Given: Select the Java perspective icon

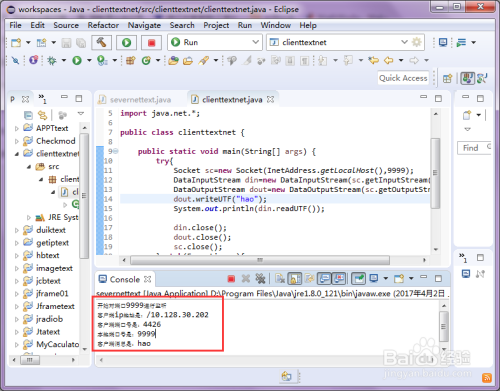Looking at the screenshot, I should pyautogui.click(x=467, y=78).
